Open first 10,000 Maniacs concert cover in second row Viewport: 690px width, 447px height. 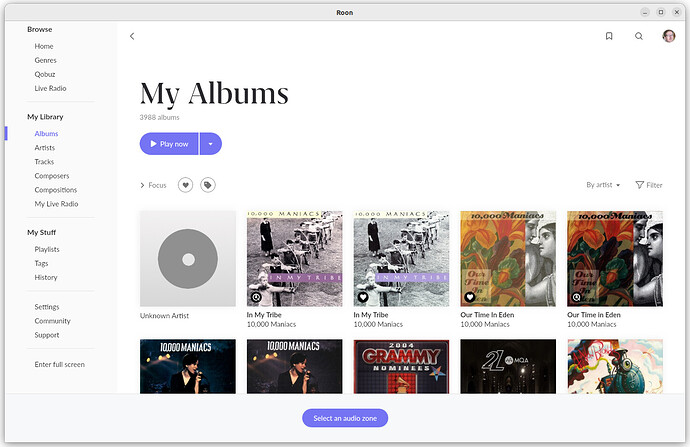[x=188, y=366]
